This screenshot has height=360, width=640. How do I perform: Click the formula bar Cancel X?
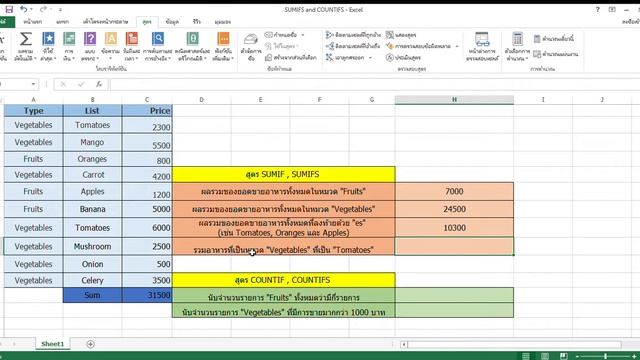tap(63, 84)
